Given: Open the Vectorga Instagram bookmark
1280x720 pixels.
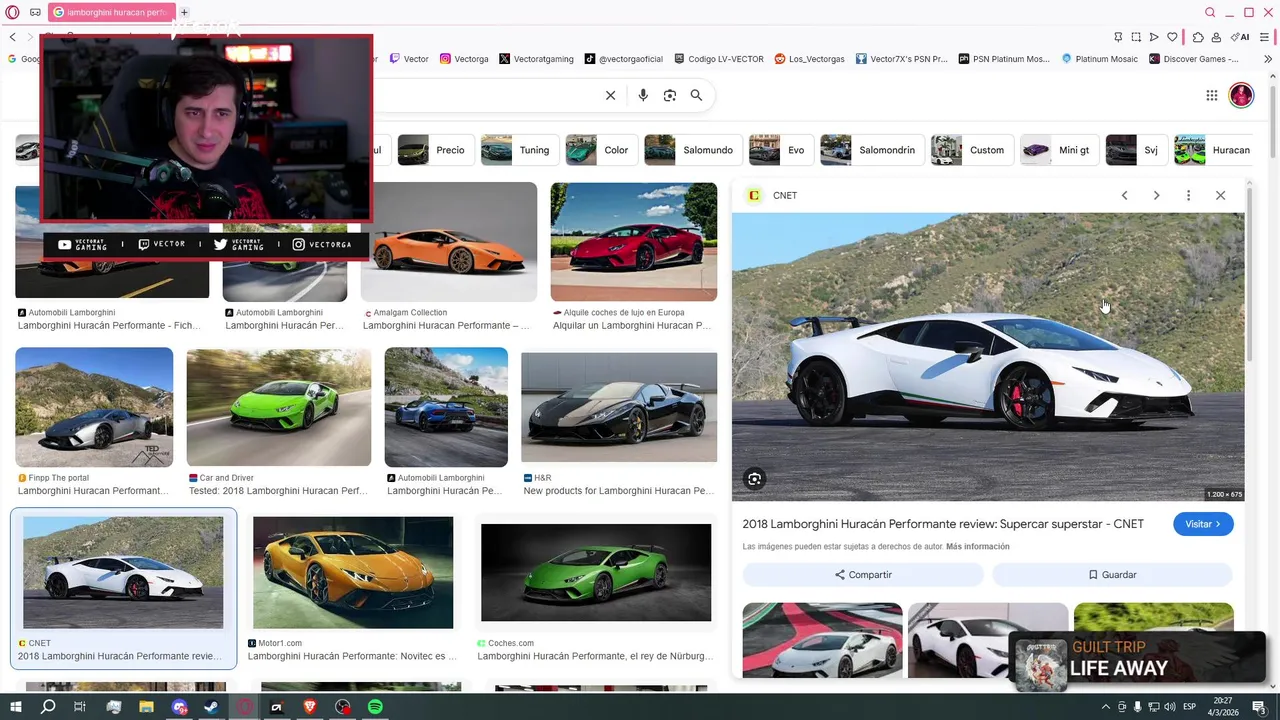Looking at the screenshot, I should [464, 59].
